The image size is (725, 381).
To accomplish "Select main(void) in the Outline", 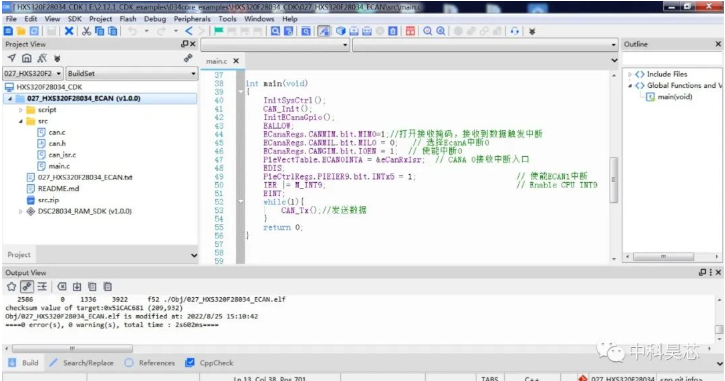I will tap(675, 97).
